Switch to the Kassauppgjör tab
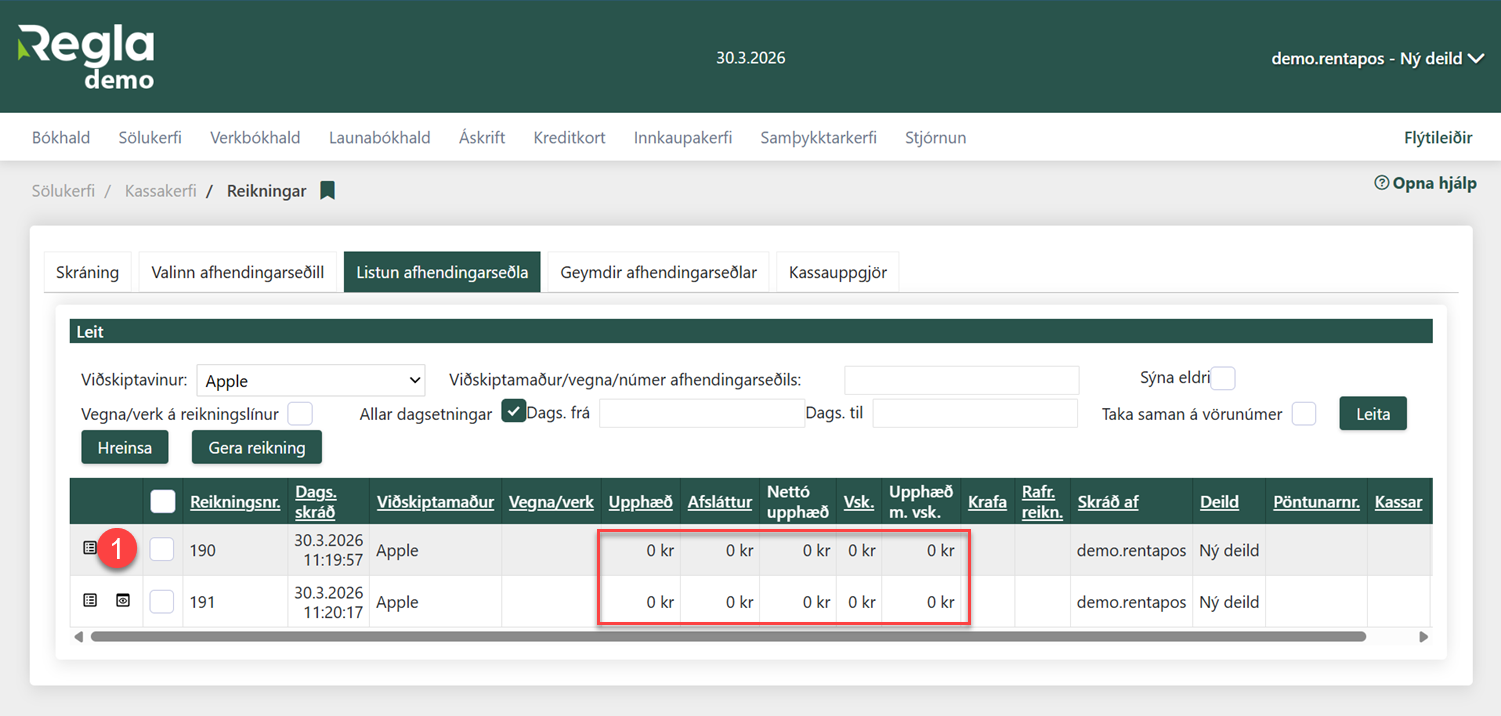The image size is (1501, 716). coord(837,272)
